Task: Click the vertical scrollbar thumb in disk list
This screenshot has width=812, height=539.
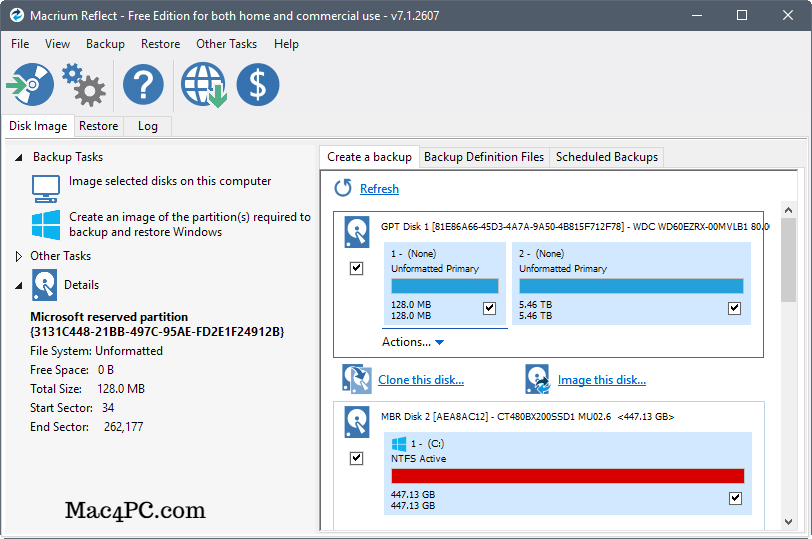Action: pos(788,259)
